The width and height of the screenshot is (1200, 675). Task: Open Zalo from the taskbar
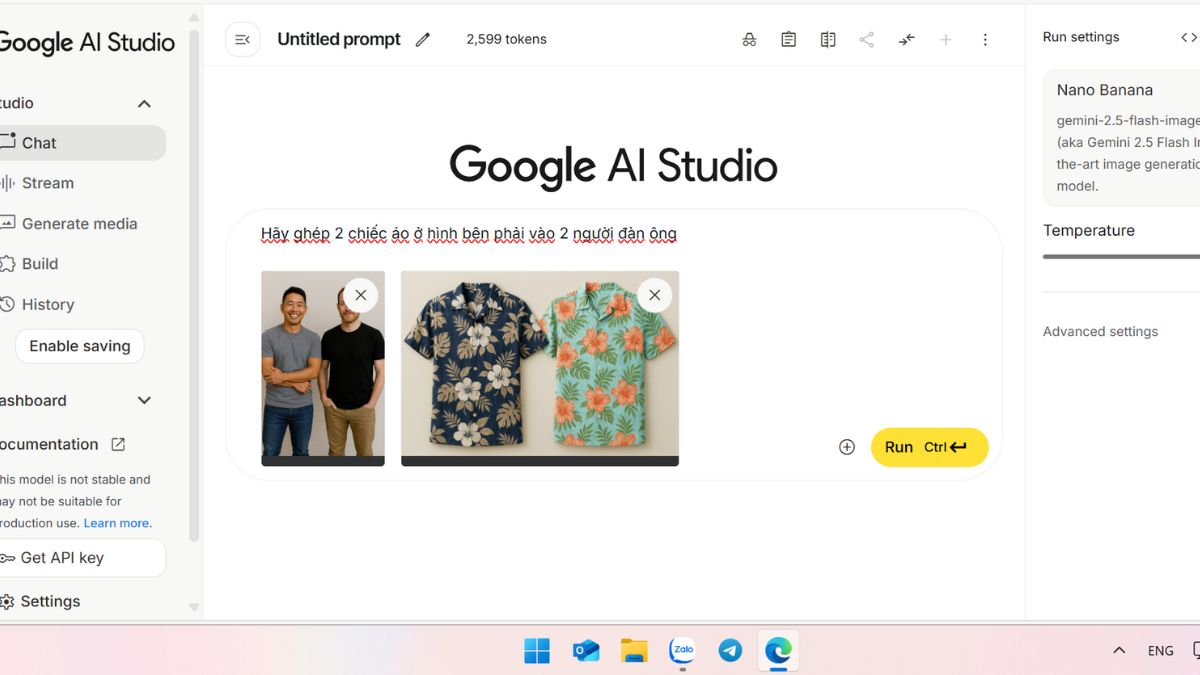[x=683, y=651]
